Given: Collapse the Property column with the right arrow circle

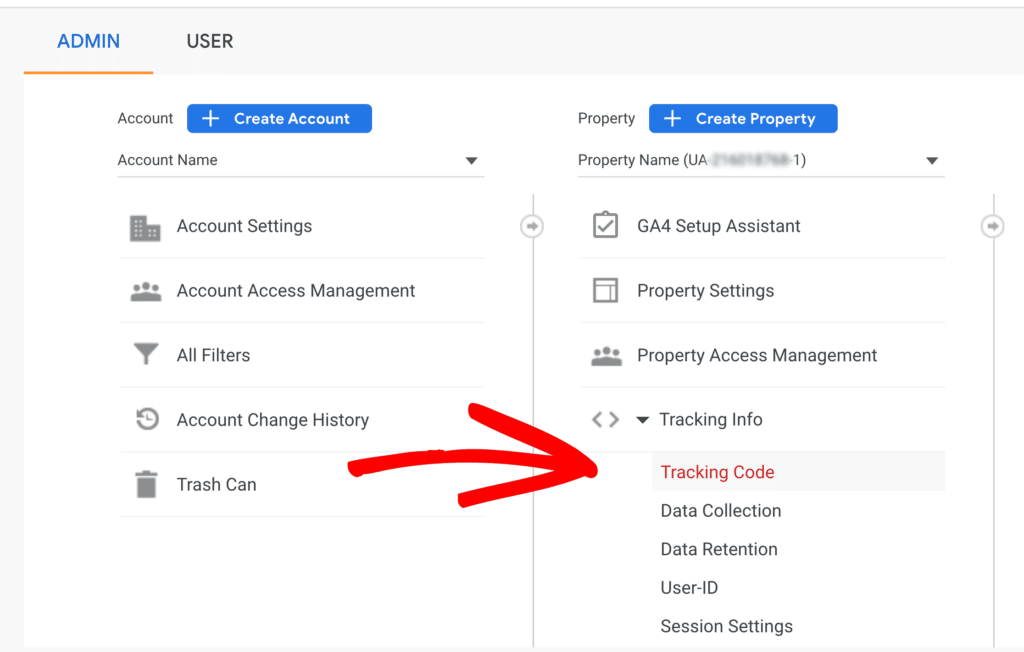Looking at the screenshot, I should coord(993,226).
